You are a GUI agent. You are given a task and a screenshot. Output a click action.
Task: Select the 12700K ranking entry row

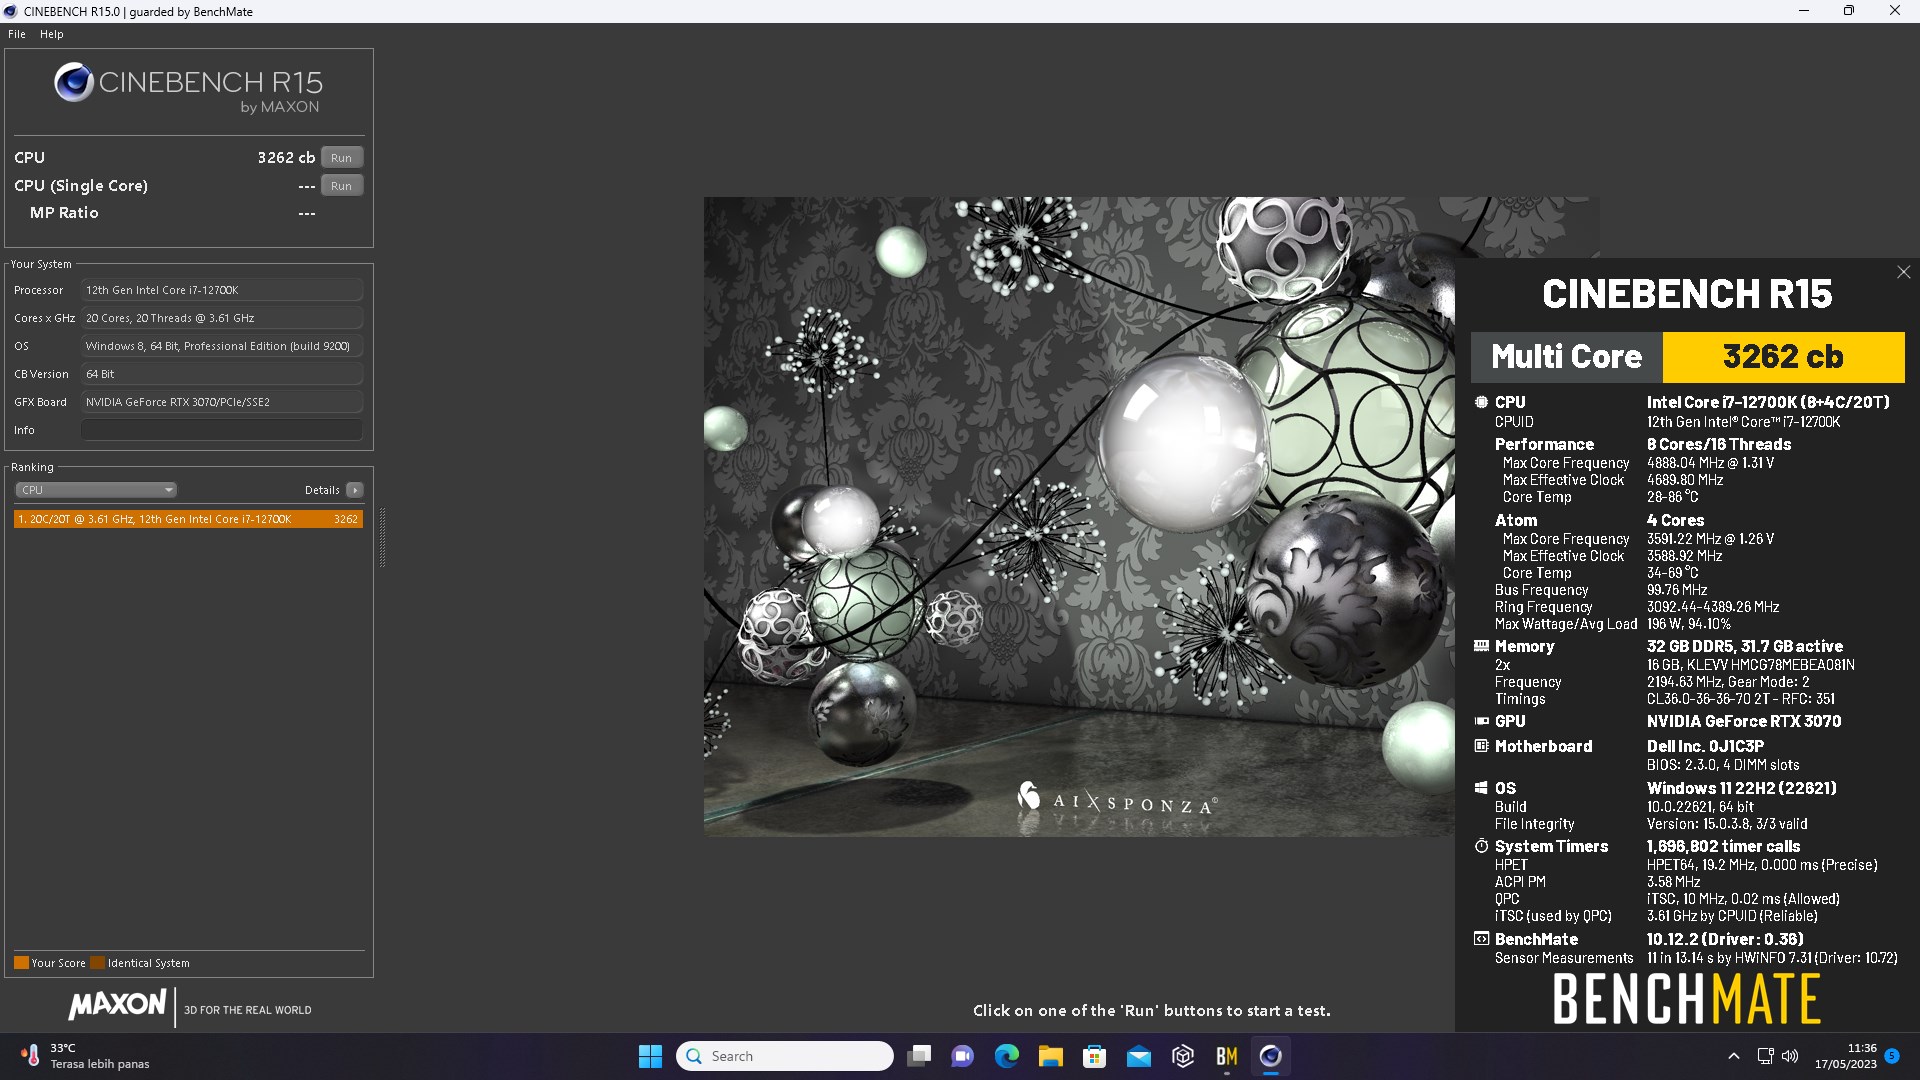[188, 519]
